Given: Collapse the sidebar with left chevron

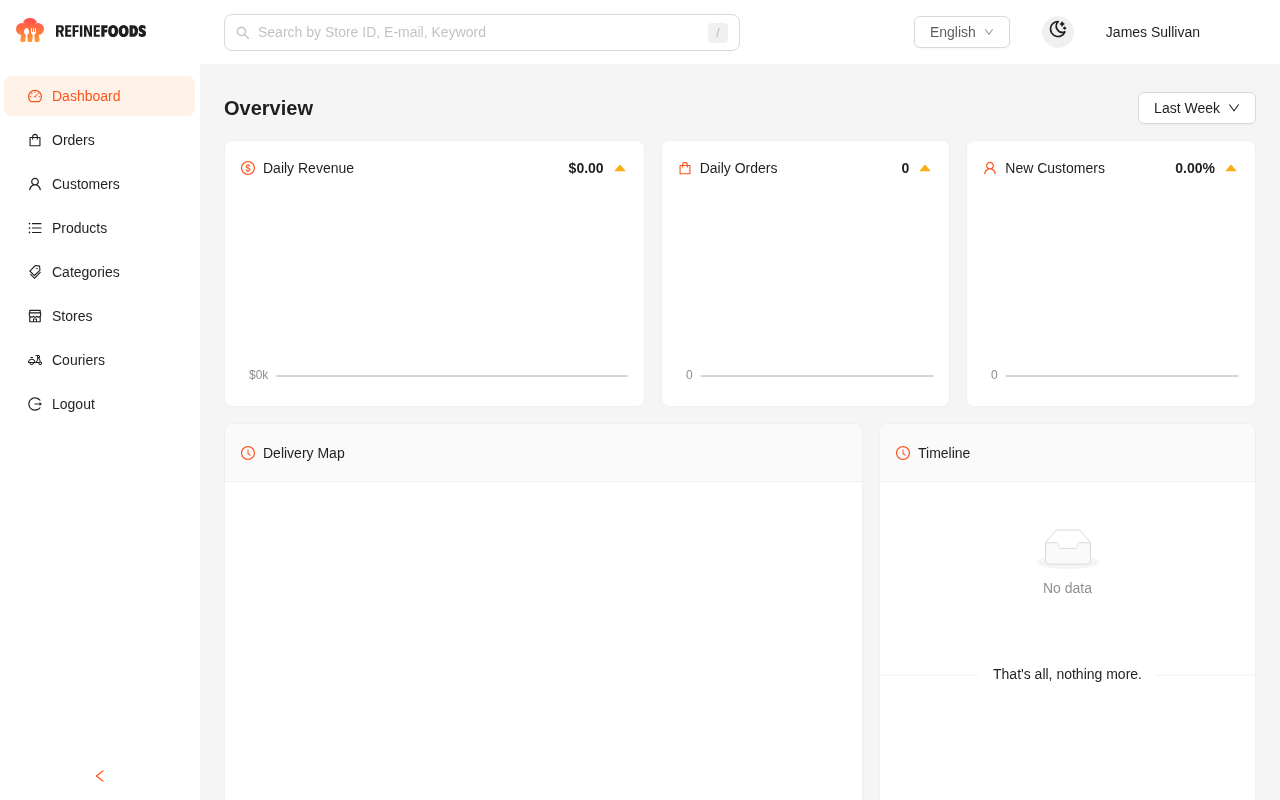Looking at the screenshot, I should coord(100,776).
